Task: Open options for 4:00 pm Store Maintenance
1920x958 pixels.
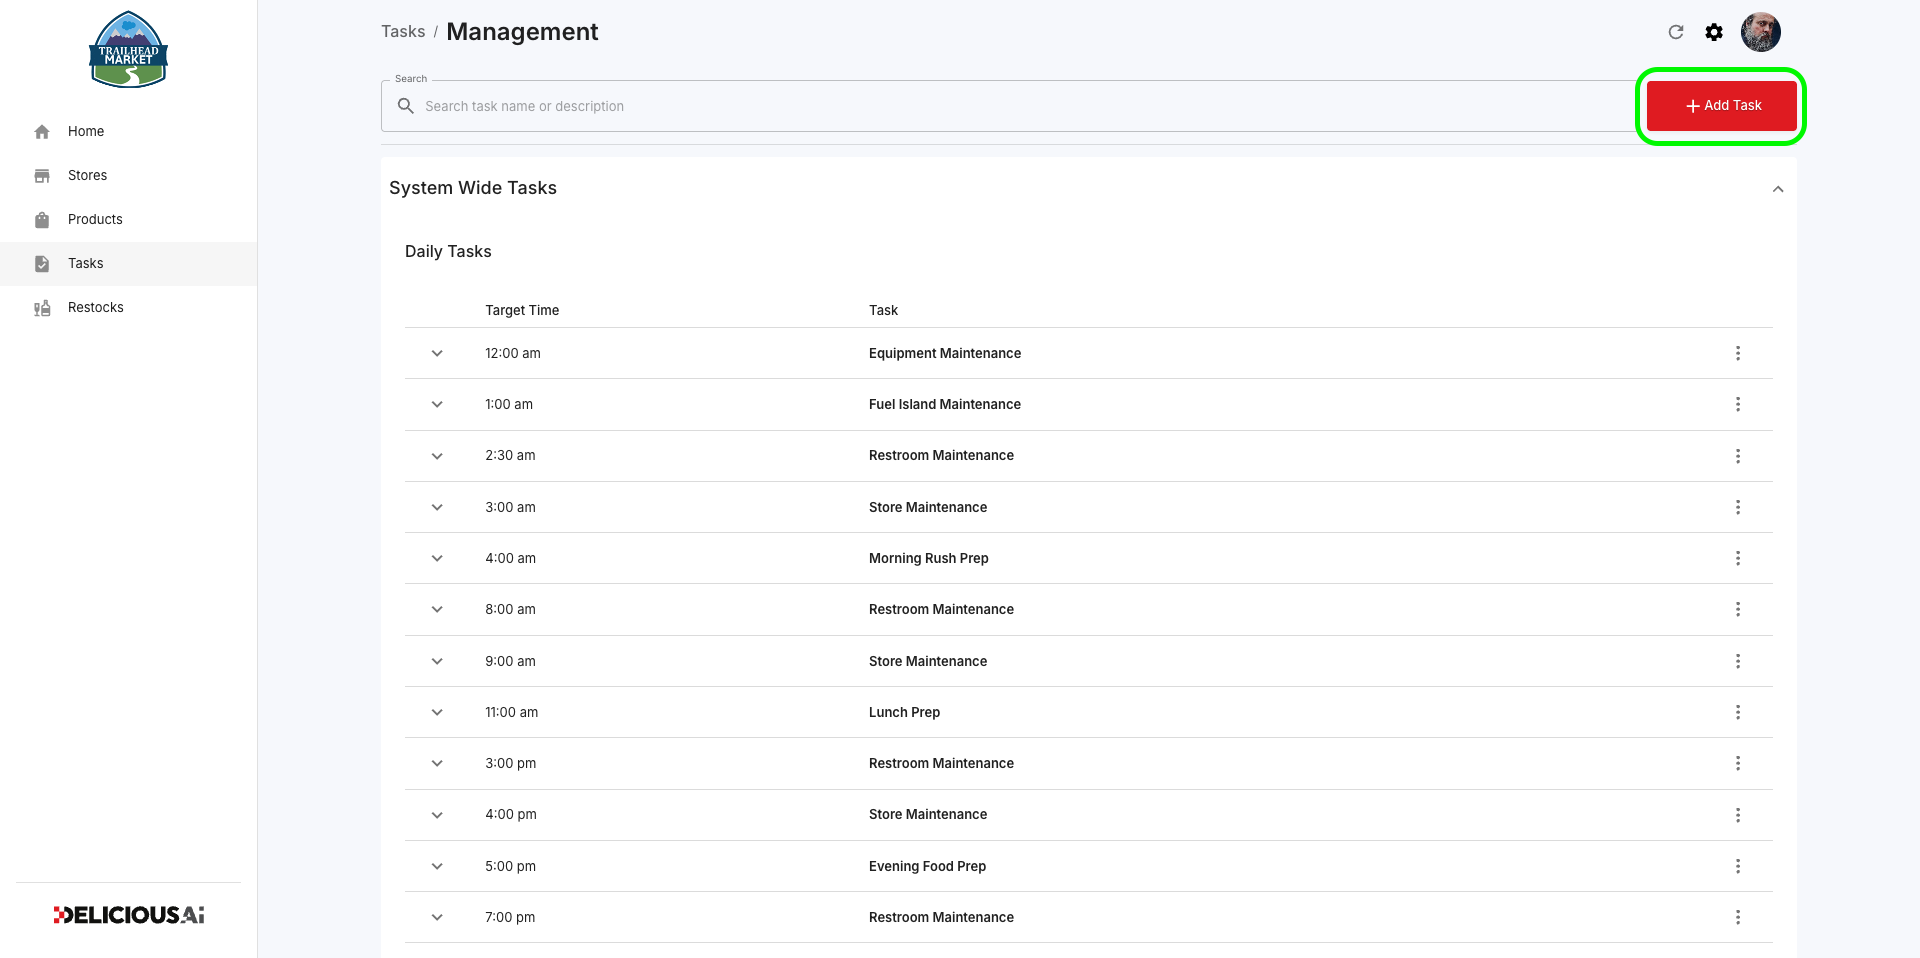Action: pyautogui.click(x=1738, y=815)
